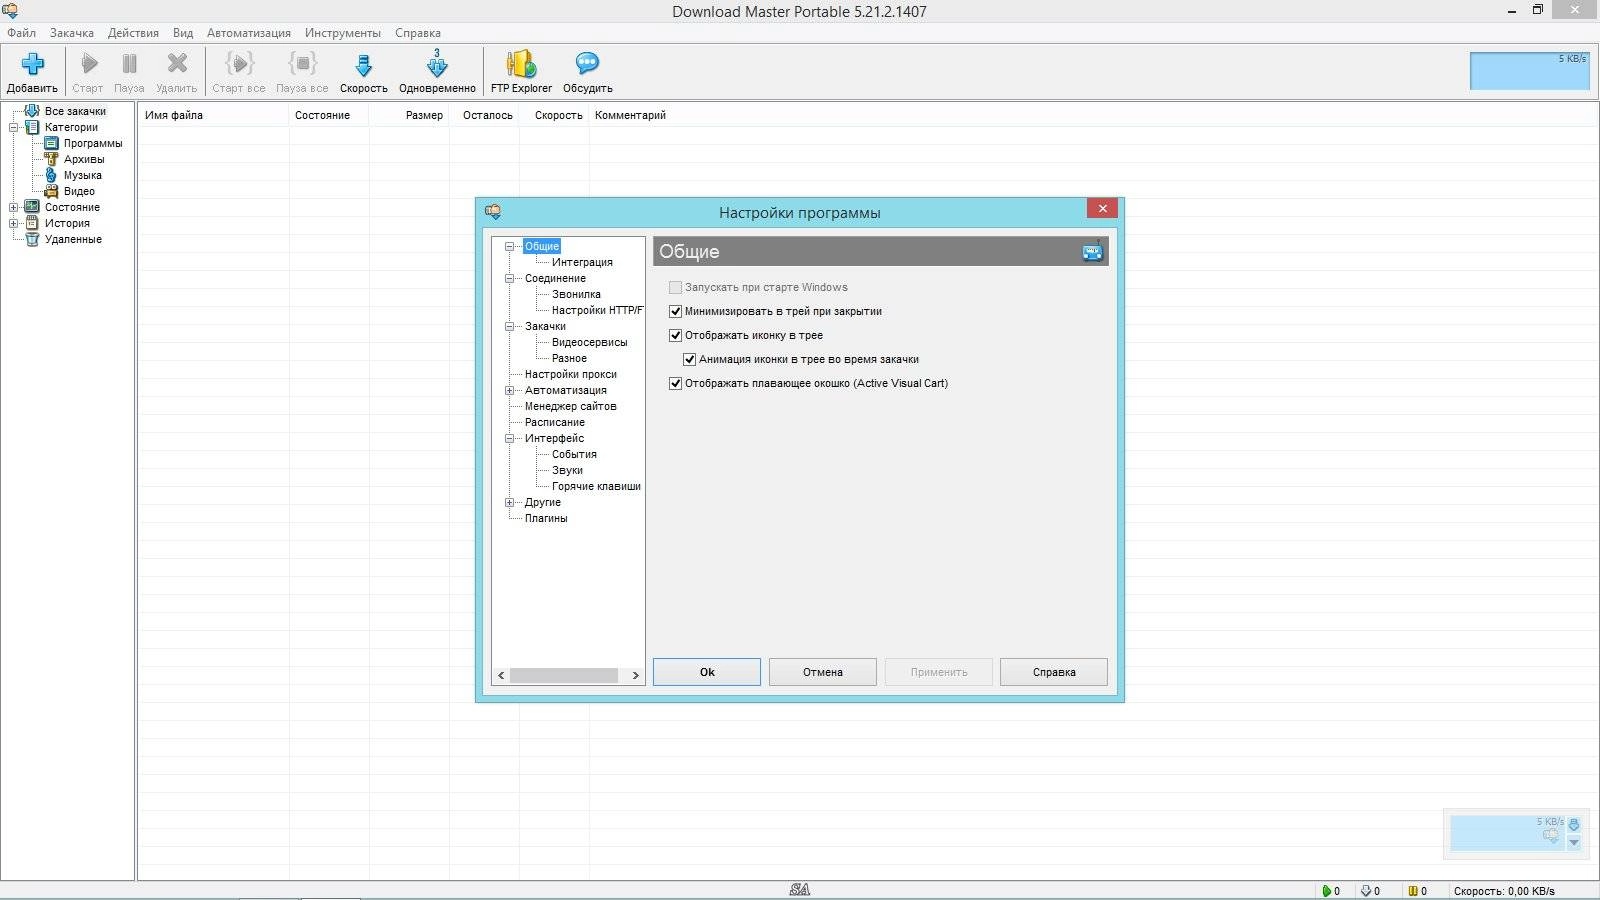This screenshot has width=1600, height=900.
Task: Select Плагины in the settings tree
Action: [546, 518]
